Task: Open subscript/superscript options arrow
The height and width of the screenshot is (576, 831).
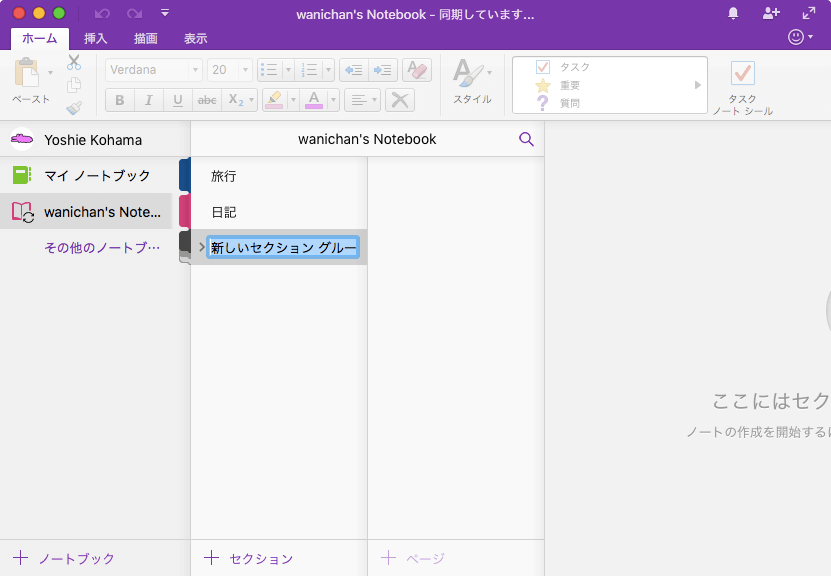Action: 252,100
